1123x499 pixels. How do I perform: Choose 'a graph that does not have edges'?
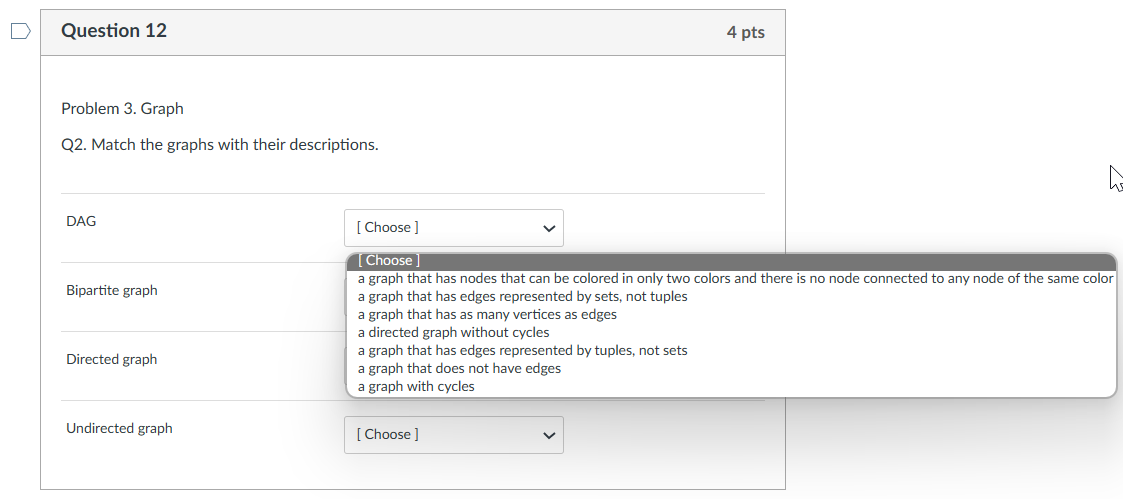[x=731, y=368]
